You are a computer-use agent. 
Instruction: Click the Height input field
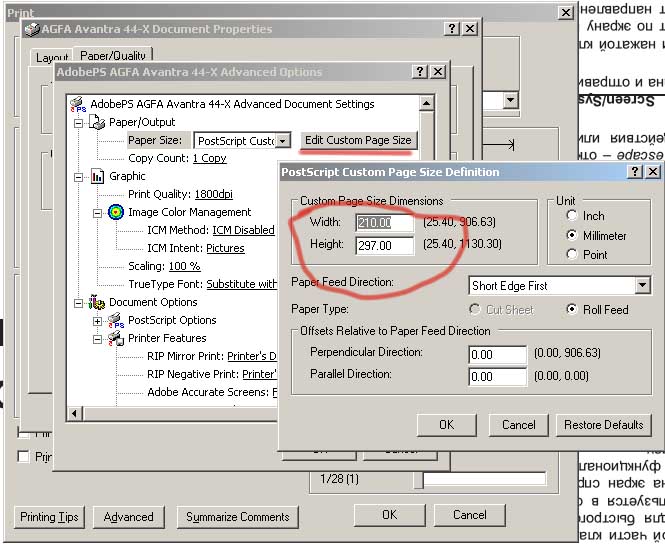click(384, 245)
